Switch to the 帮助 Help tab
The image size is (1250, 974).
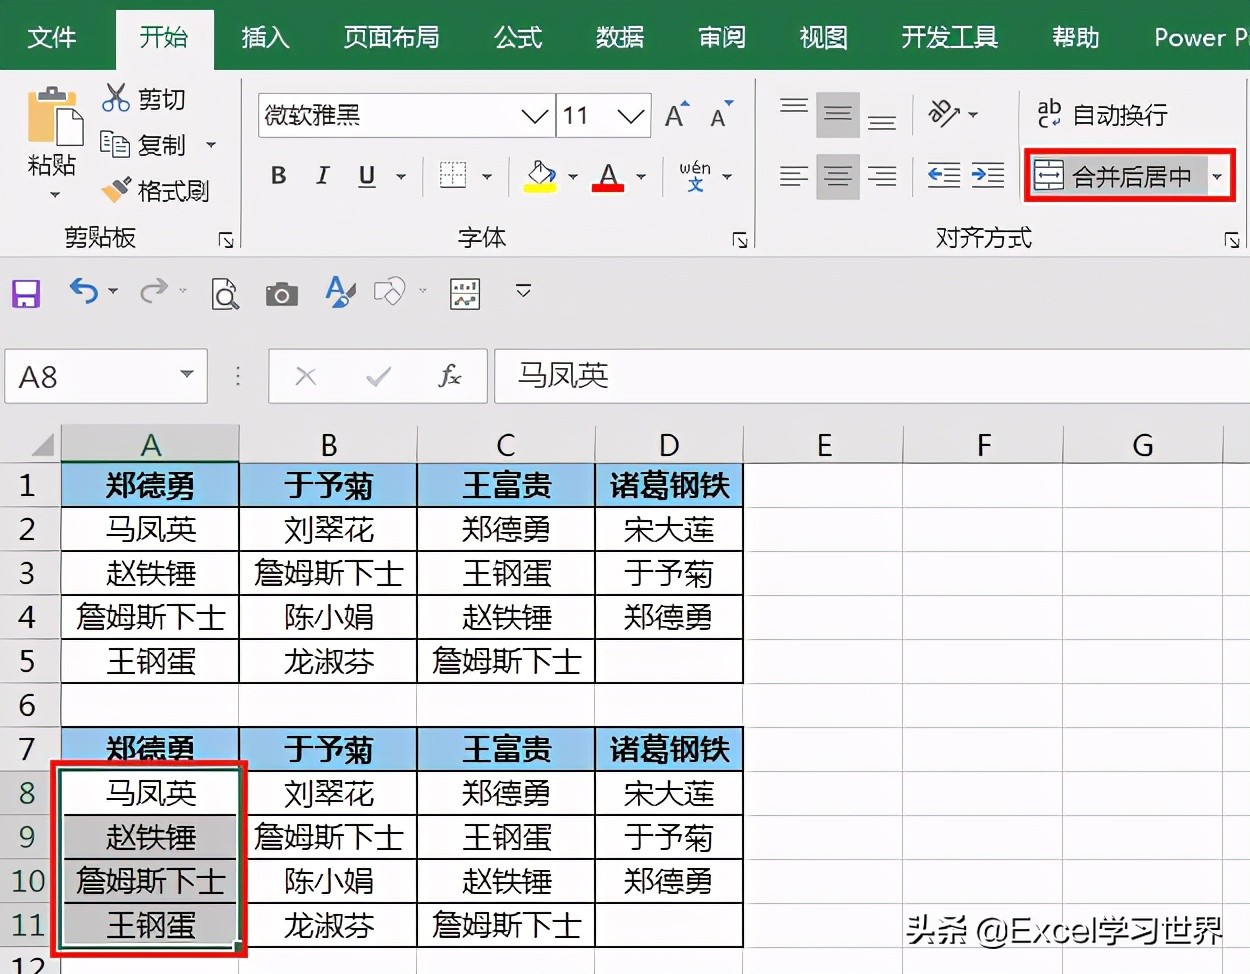point(1076,37)
